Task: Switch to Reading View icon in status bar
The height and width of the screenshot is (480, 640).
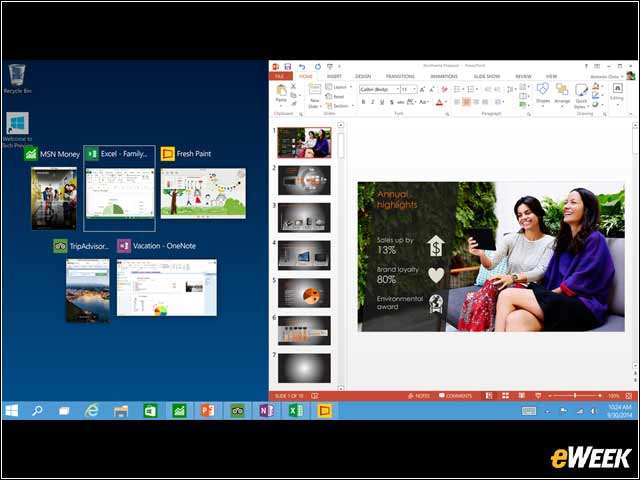Action: (x=522, y=396)
